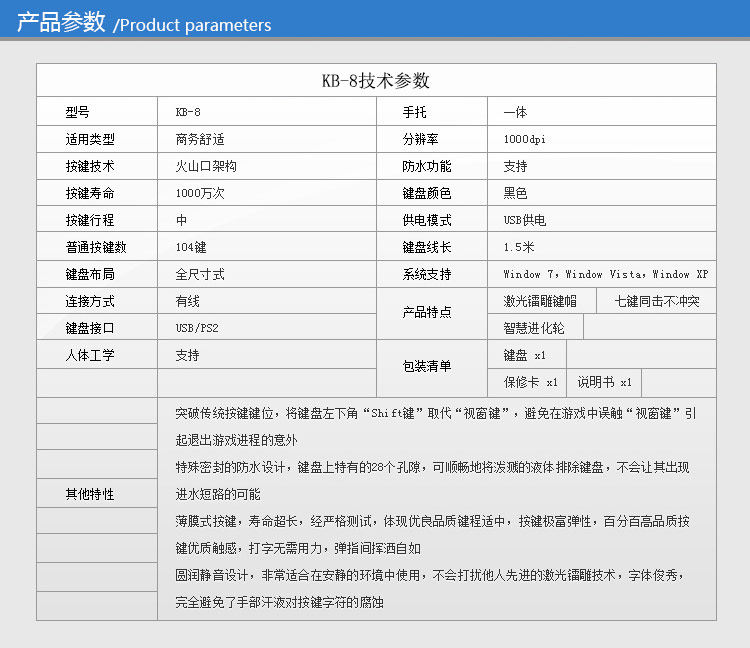Click the 1000dpi resolution value

coord(524,139)
